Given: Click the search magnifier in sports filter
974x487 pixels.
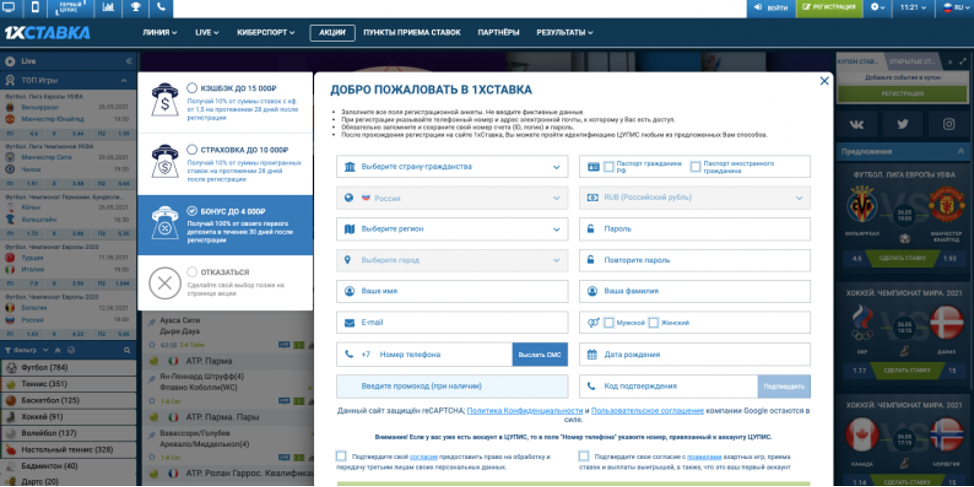Looking at the screenshot, I should [x=127, y=350].
